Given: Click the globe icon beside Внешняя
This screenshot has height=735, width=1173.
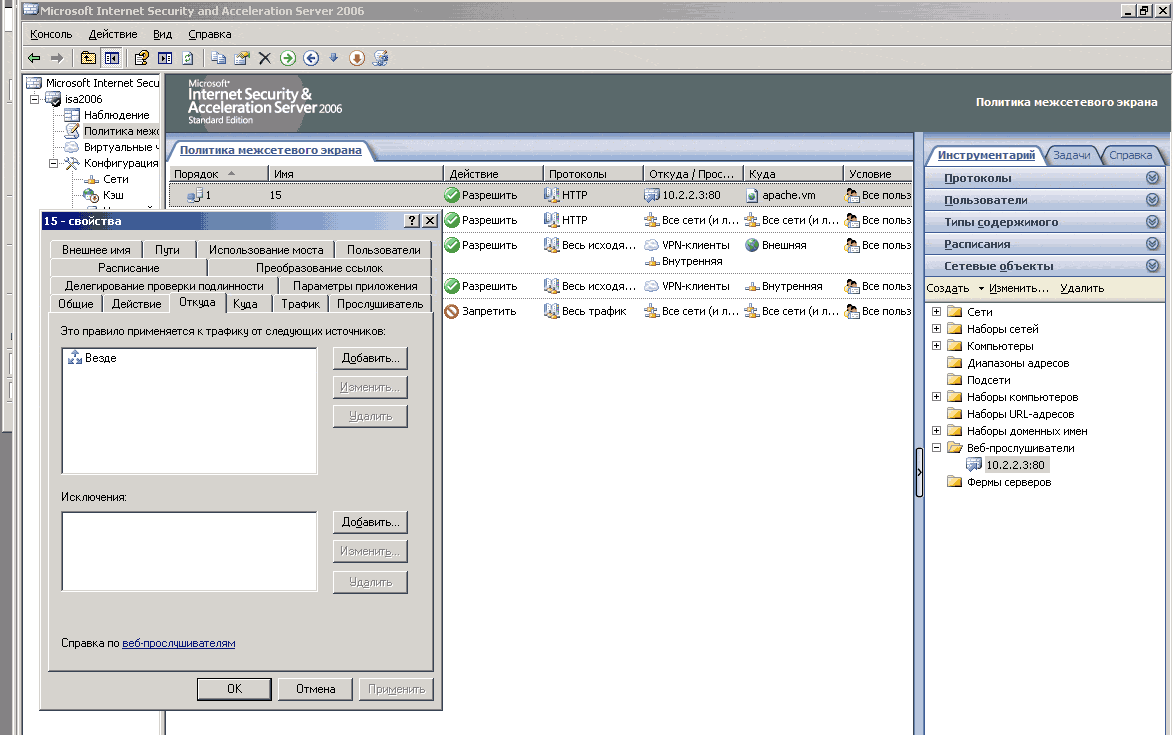Looking at the screenshot, I should [x=752, y=245].
